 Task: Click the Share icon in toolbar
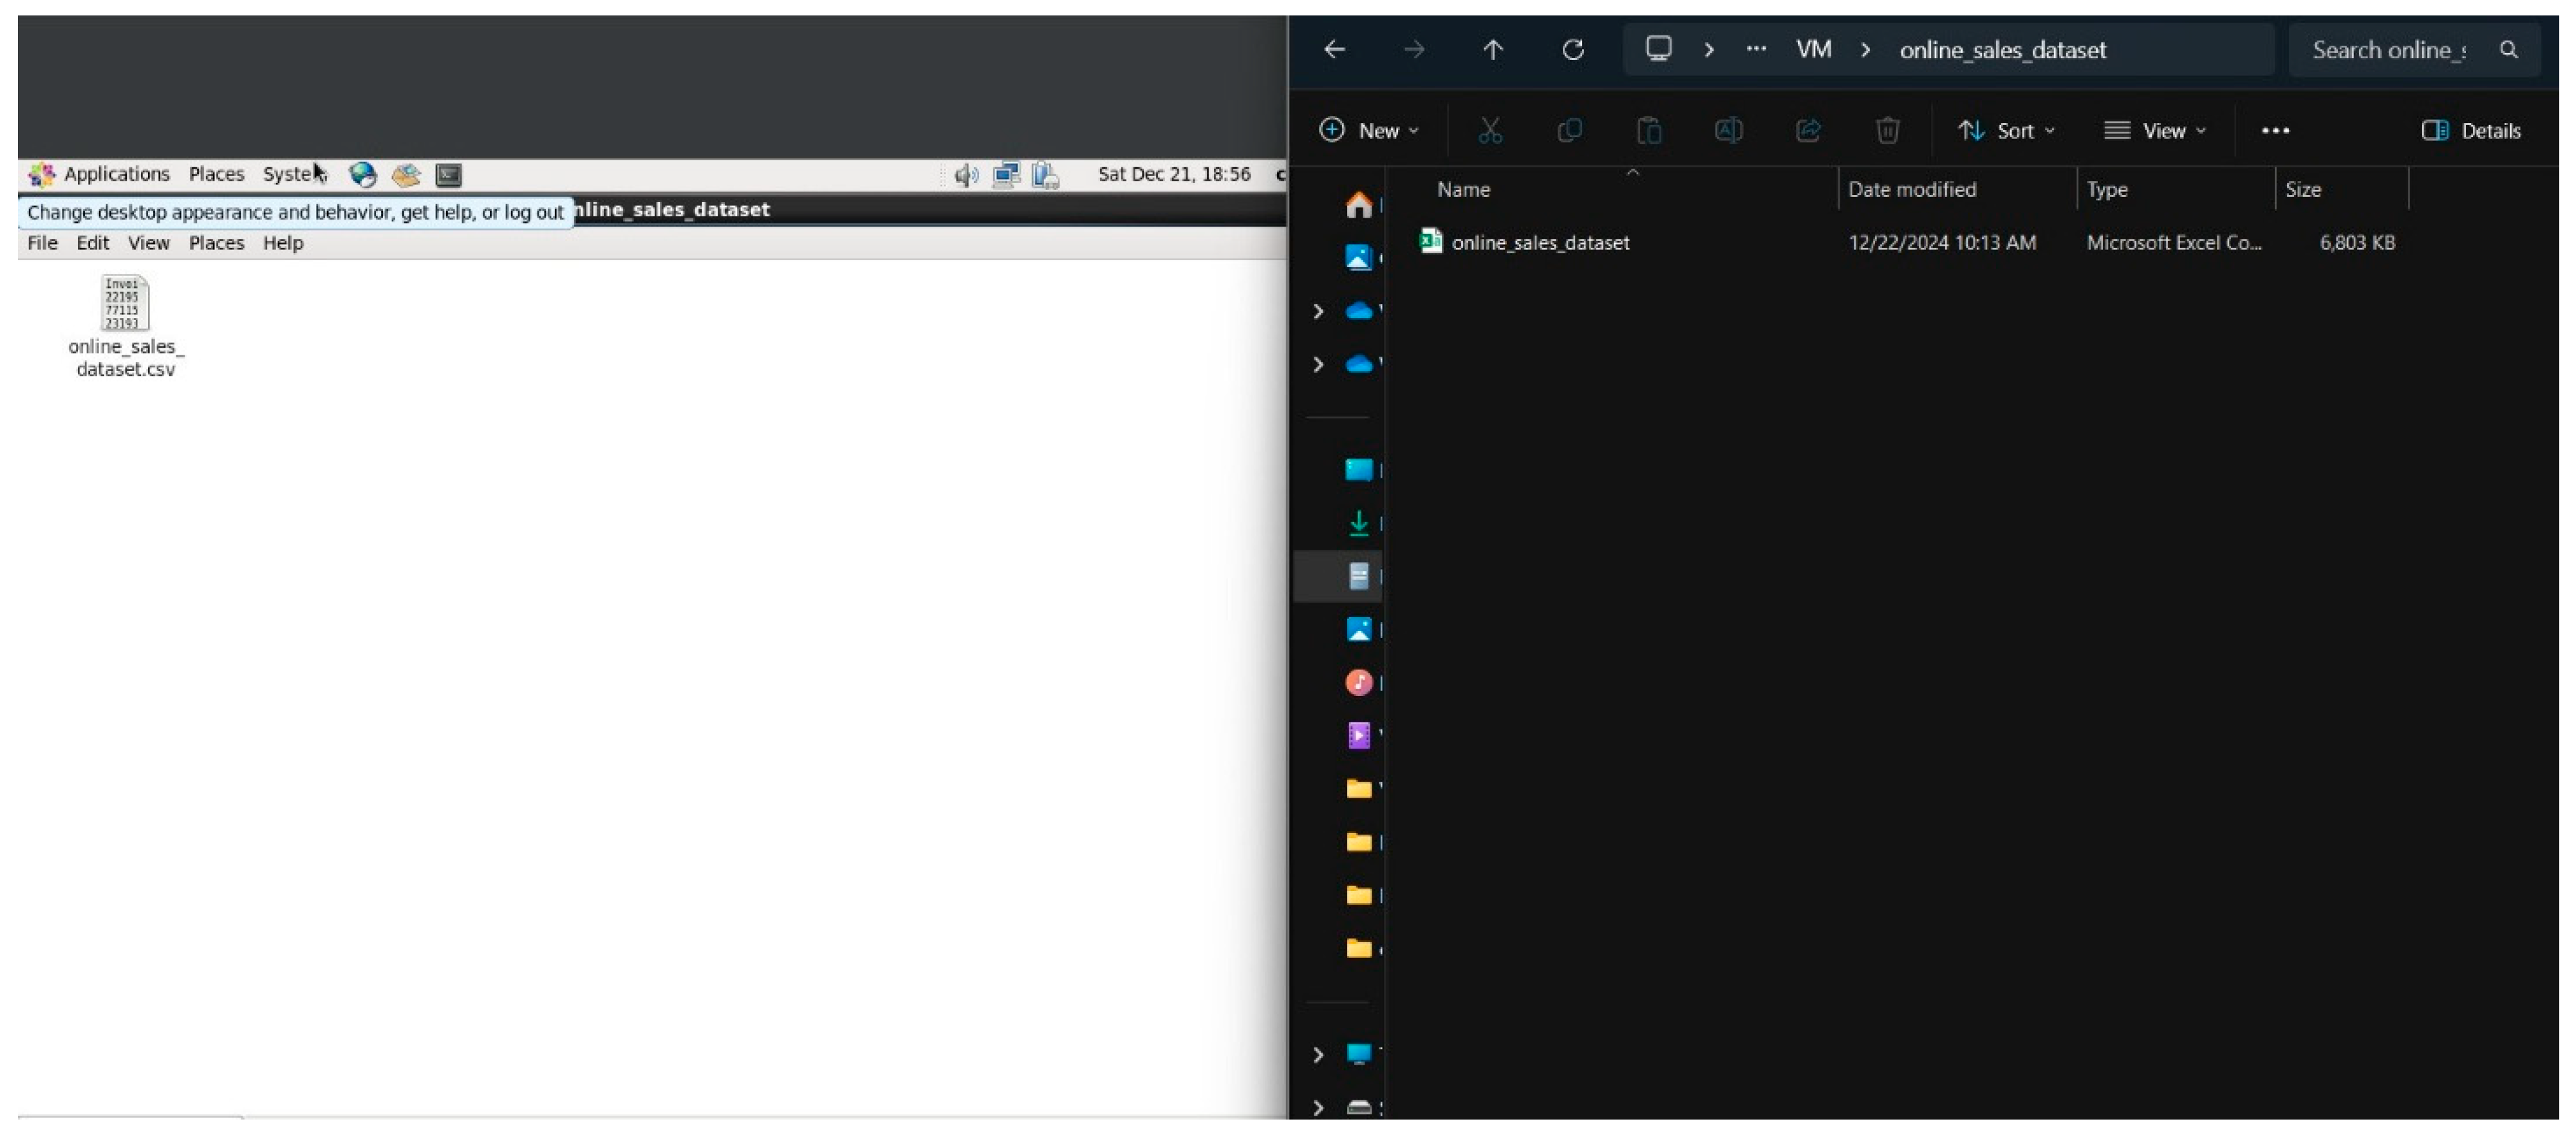[1808, 130]
